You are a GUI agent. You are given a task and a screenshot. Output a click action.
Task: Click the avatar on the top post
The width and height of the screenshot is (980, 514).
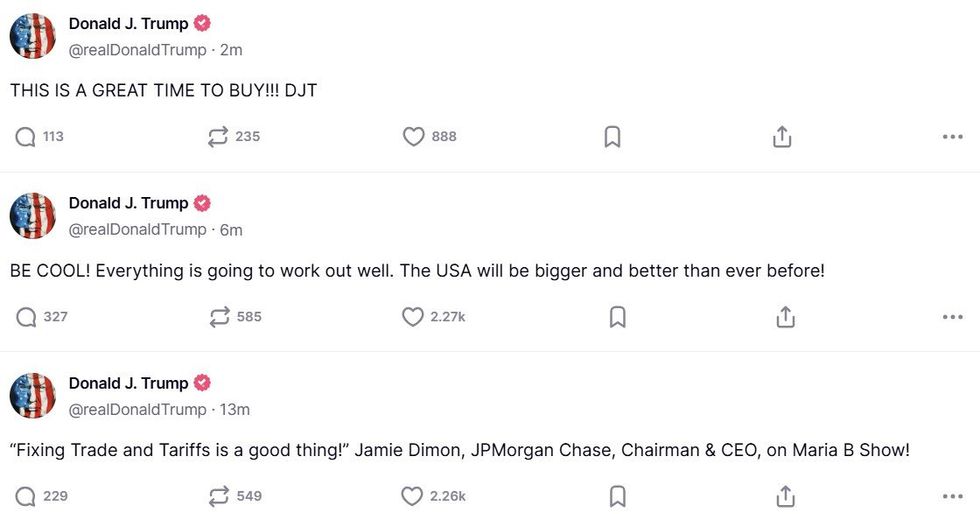tap(32, 37)
